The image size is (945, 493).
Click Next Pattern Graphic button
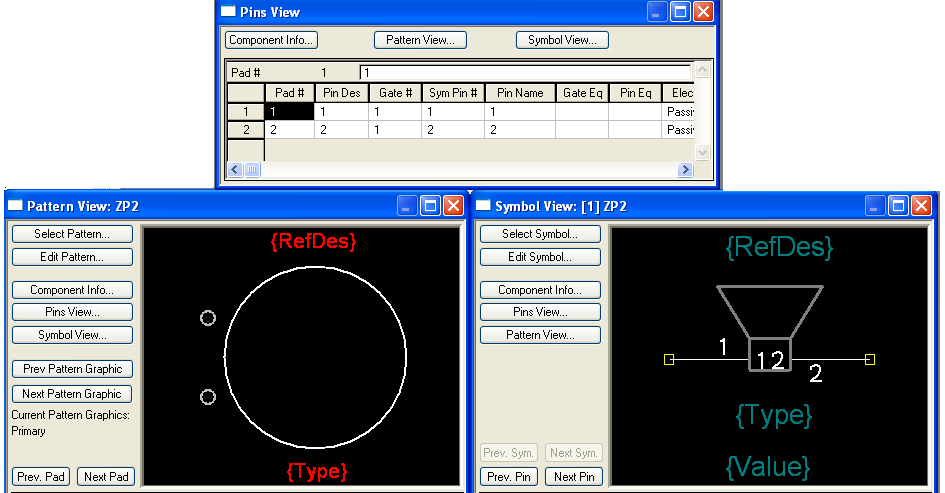(72, 394)
